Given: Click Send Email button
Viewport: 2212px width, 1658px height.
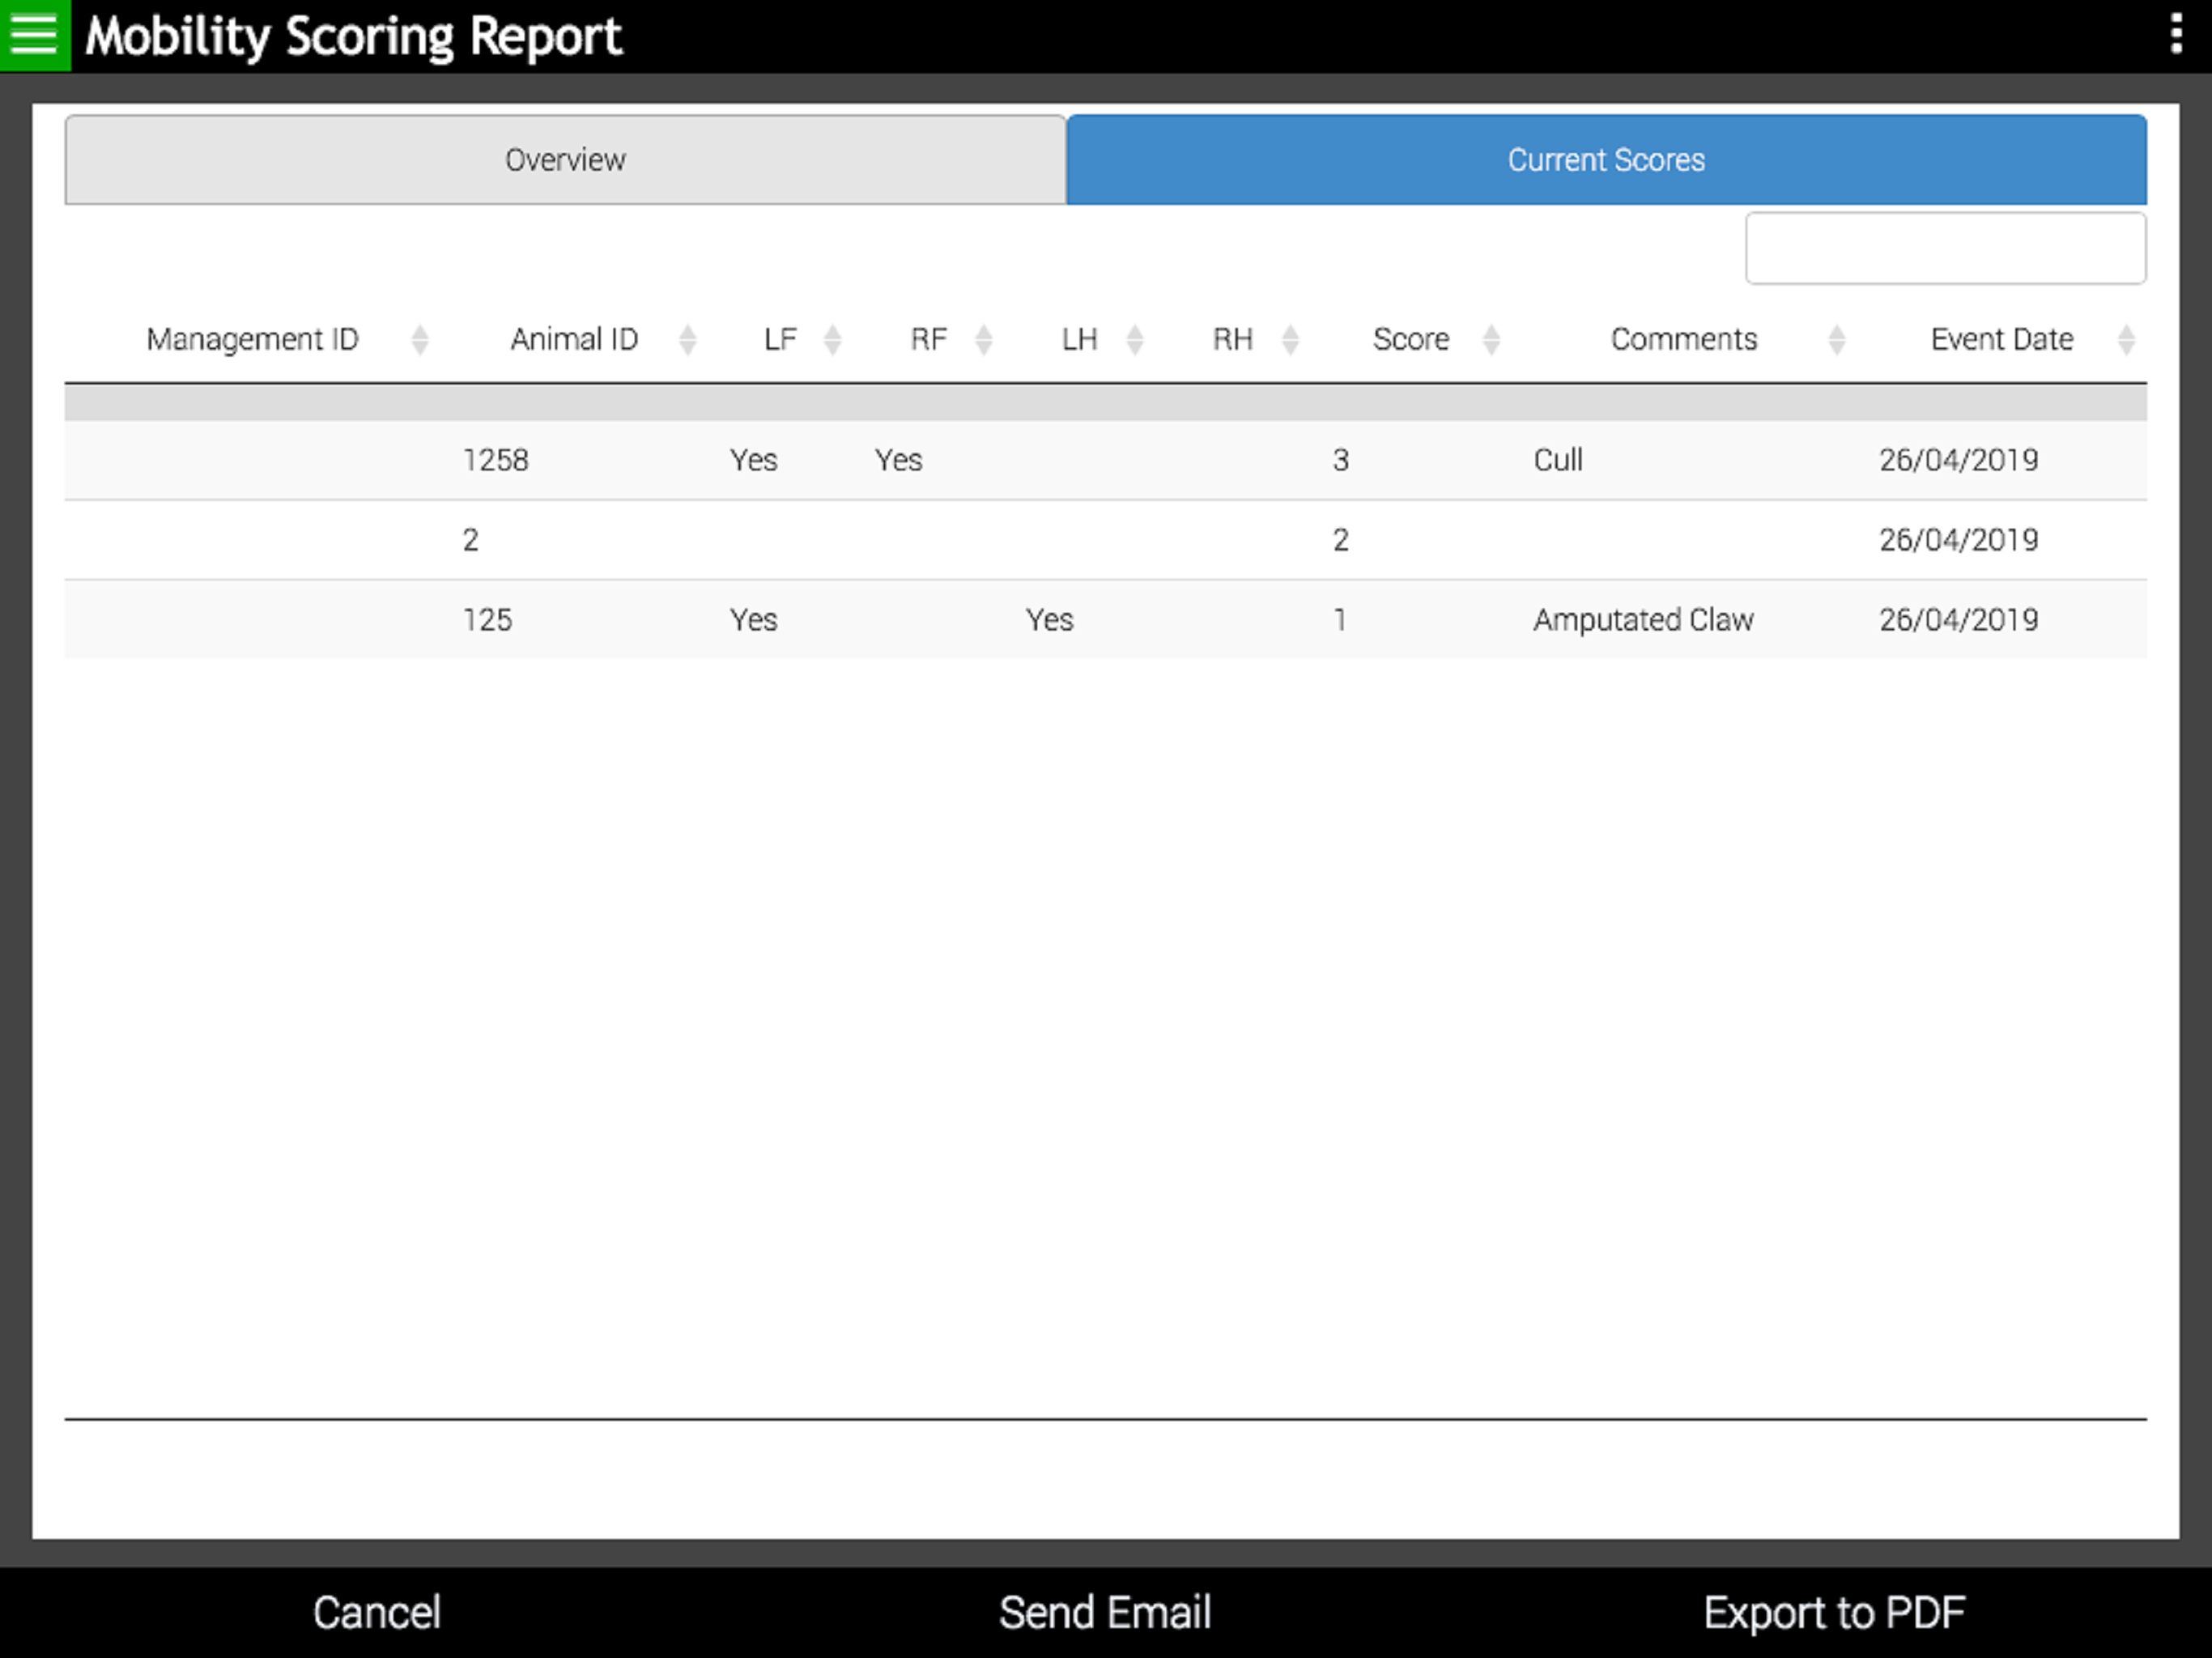Looking at the screenshot, I should point(1105,1613).
